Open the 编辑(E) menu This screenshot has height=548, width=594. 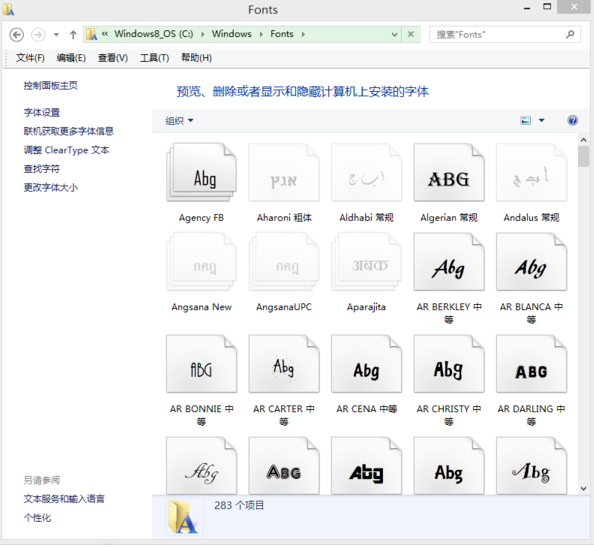[71, 58]
